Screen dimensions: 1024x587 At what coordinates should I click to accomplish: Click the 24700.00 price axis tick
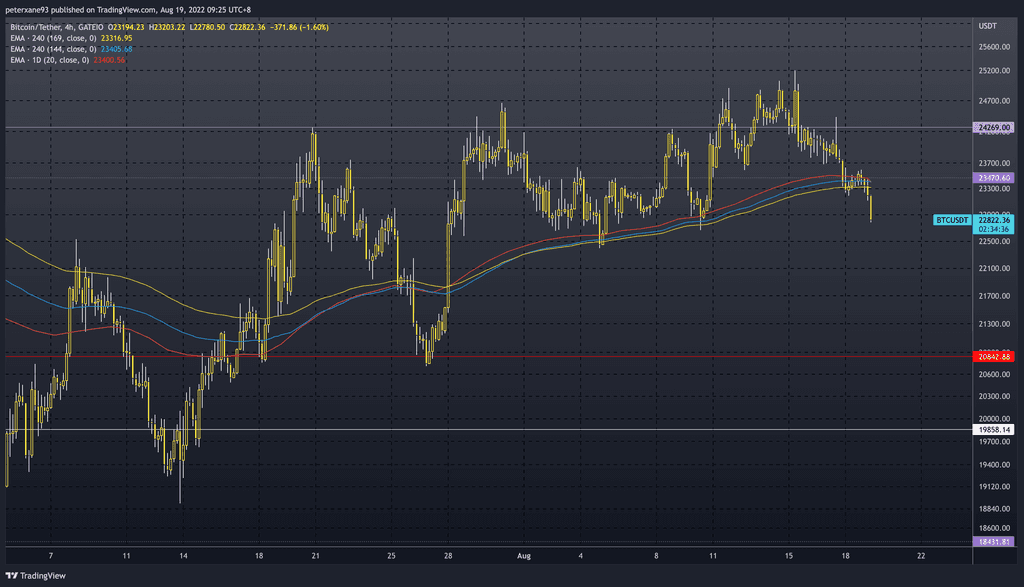pos(994,101)
